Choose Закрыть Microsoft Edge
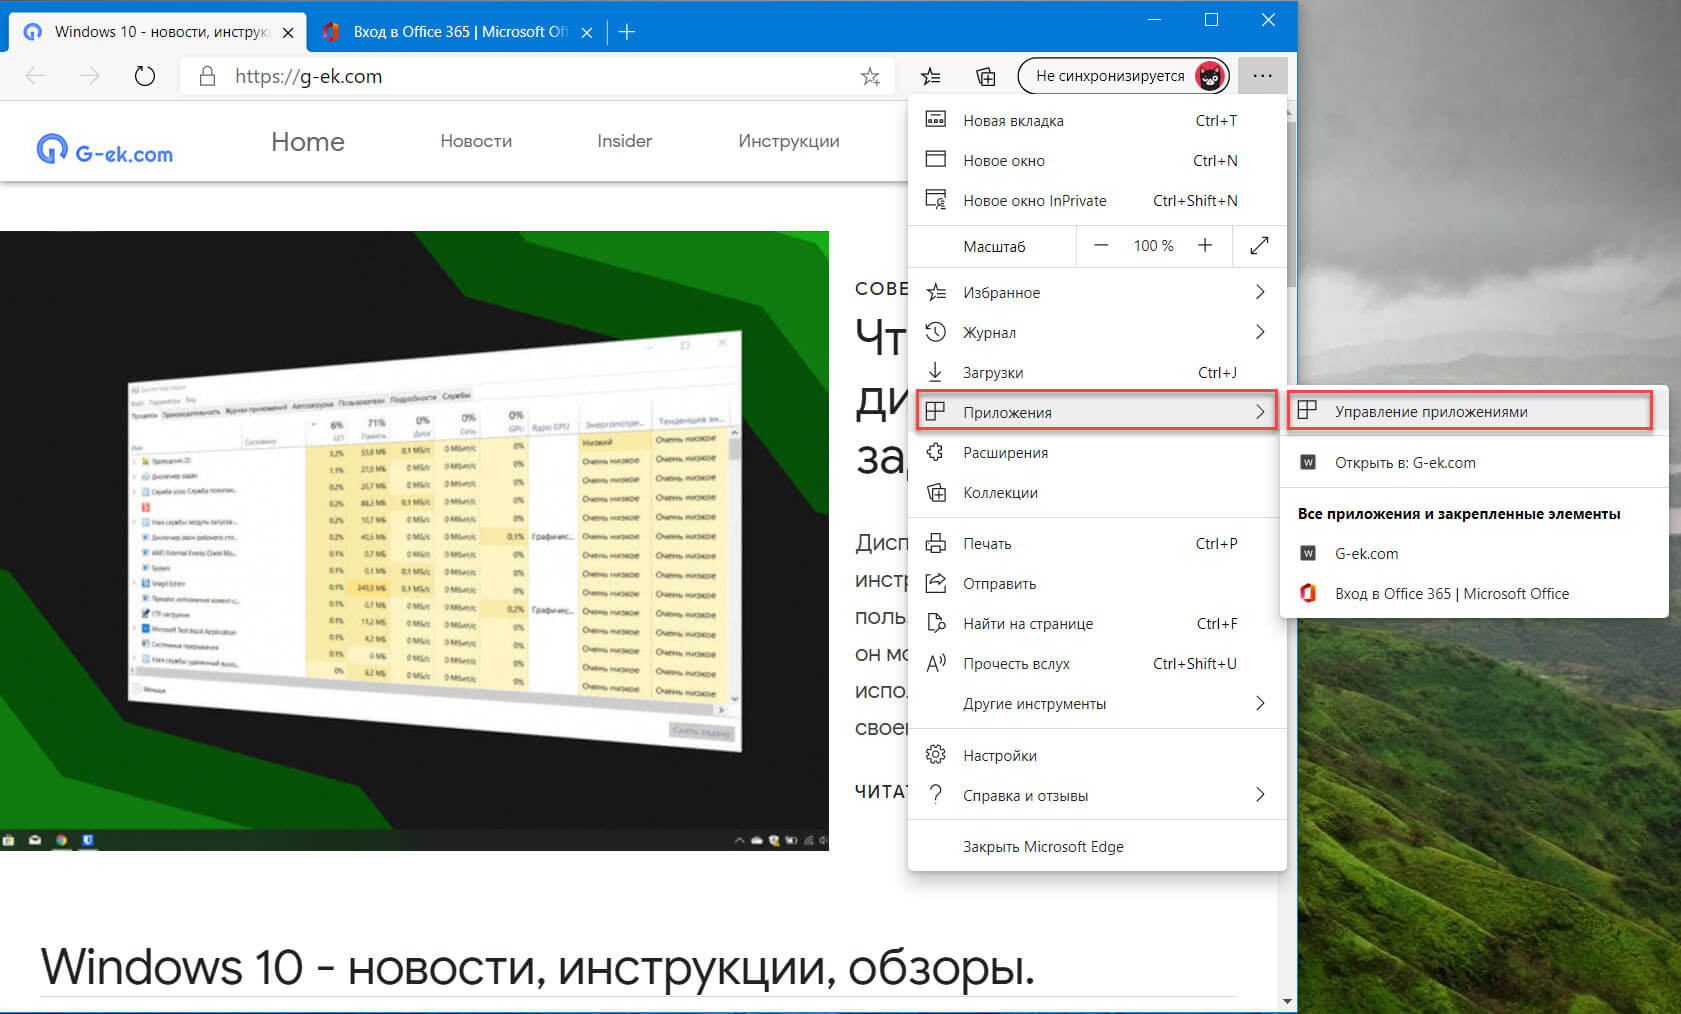Image resolution: width=1681 pixels, height=1014 pixels. coord(1097,846)
